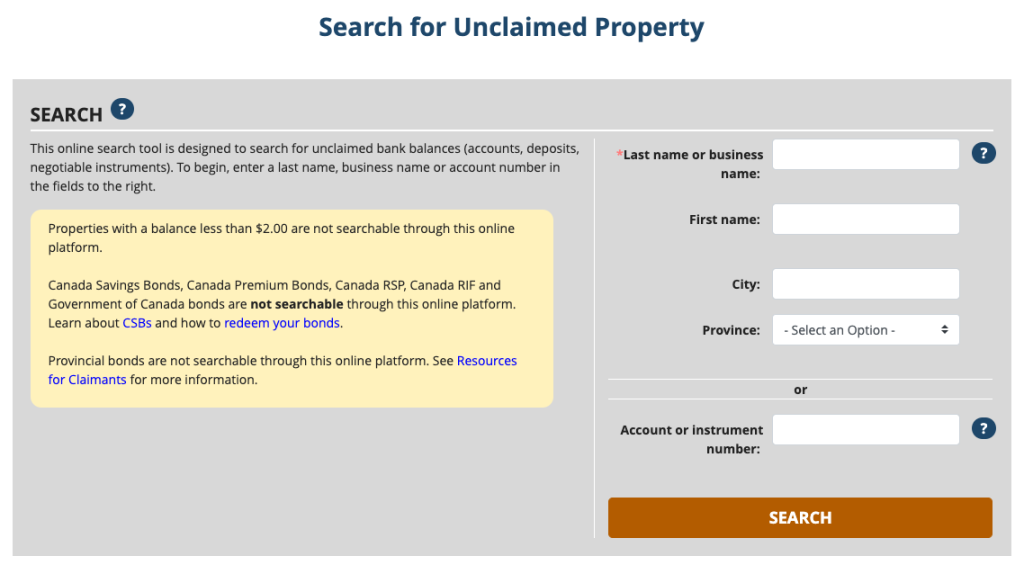Show help for account or instrument number
Image resolution: width=1024 pixels, height=574 pixels.
pos(984,429)
